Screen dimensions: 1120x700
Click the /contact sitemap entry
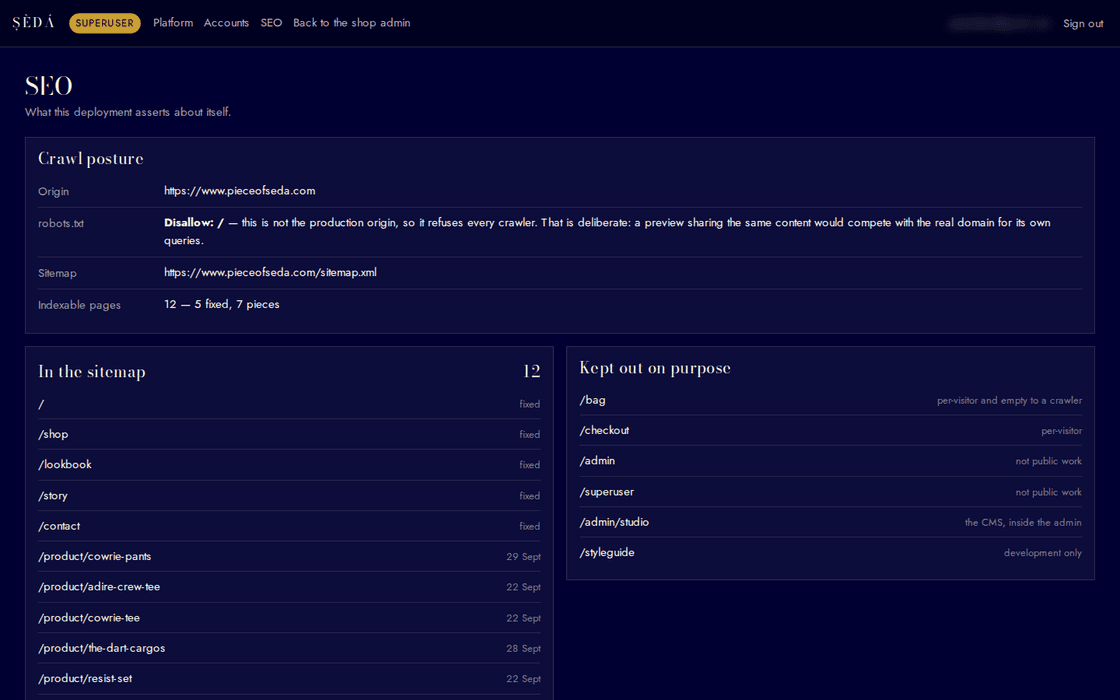[x=289, y=526]
